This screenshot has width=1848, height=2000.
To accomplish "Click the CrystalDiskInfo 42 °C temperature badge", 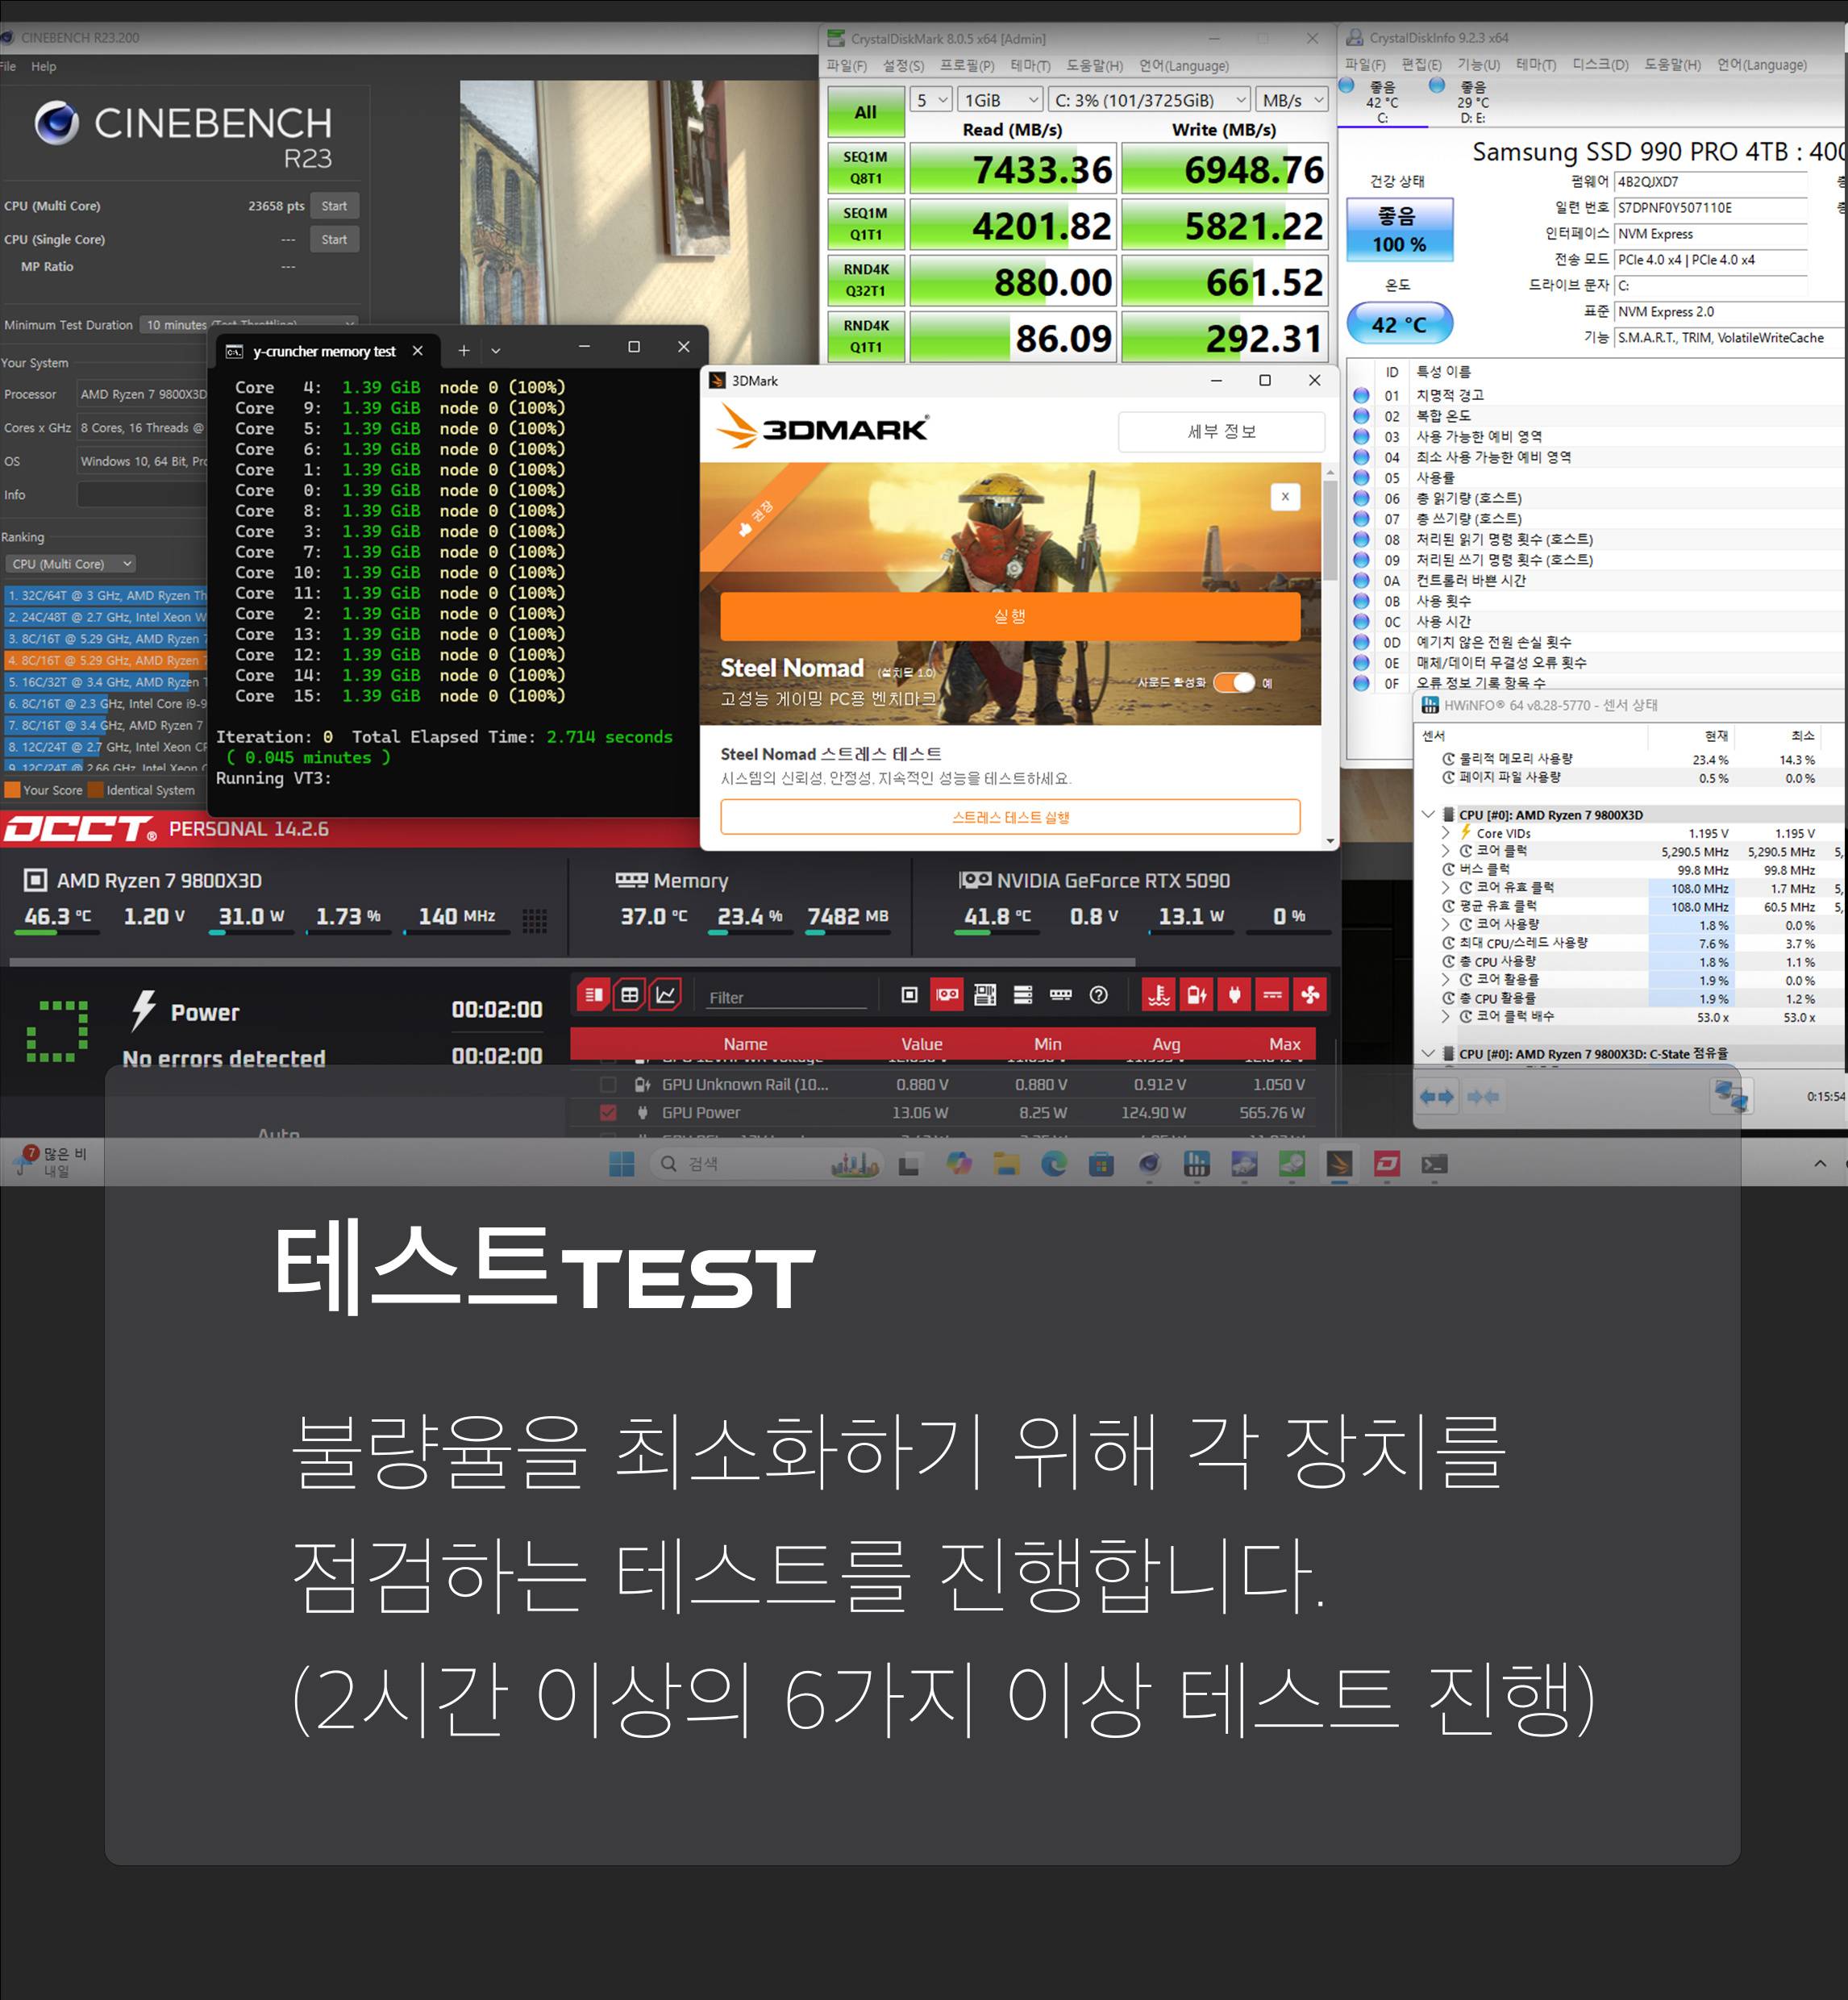I will tap(1399, 324).
